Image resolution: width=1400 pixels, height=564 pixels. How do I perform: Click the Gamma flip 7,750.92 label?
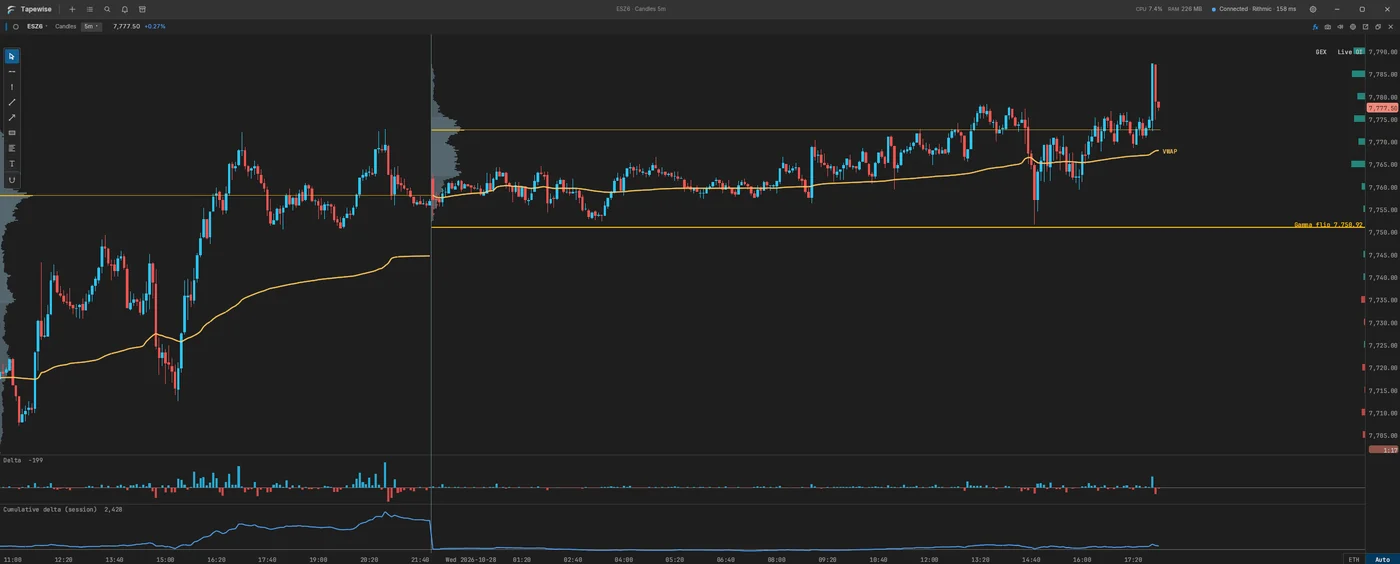point(1328,225)
